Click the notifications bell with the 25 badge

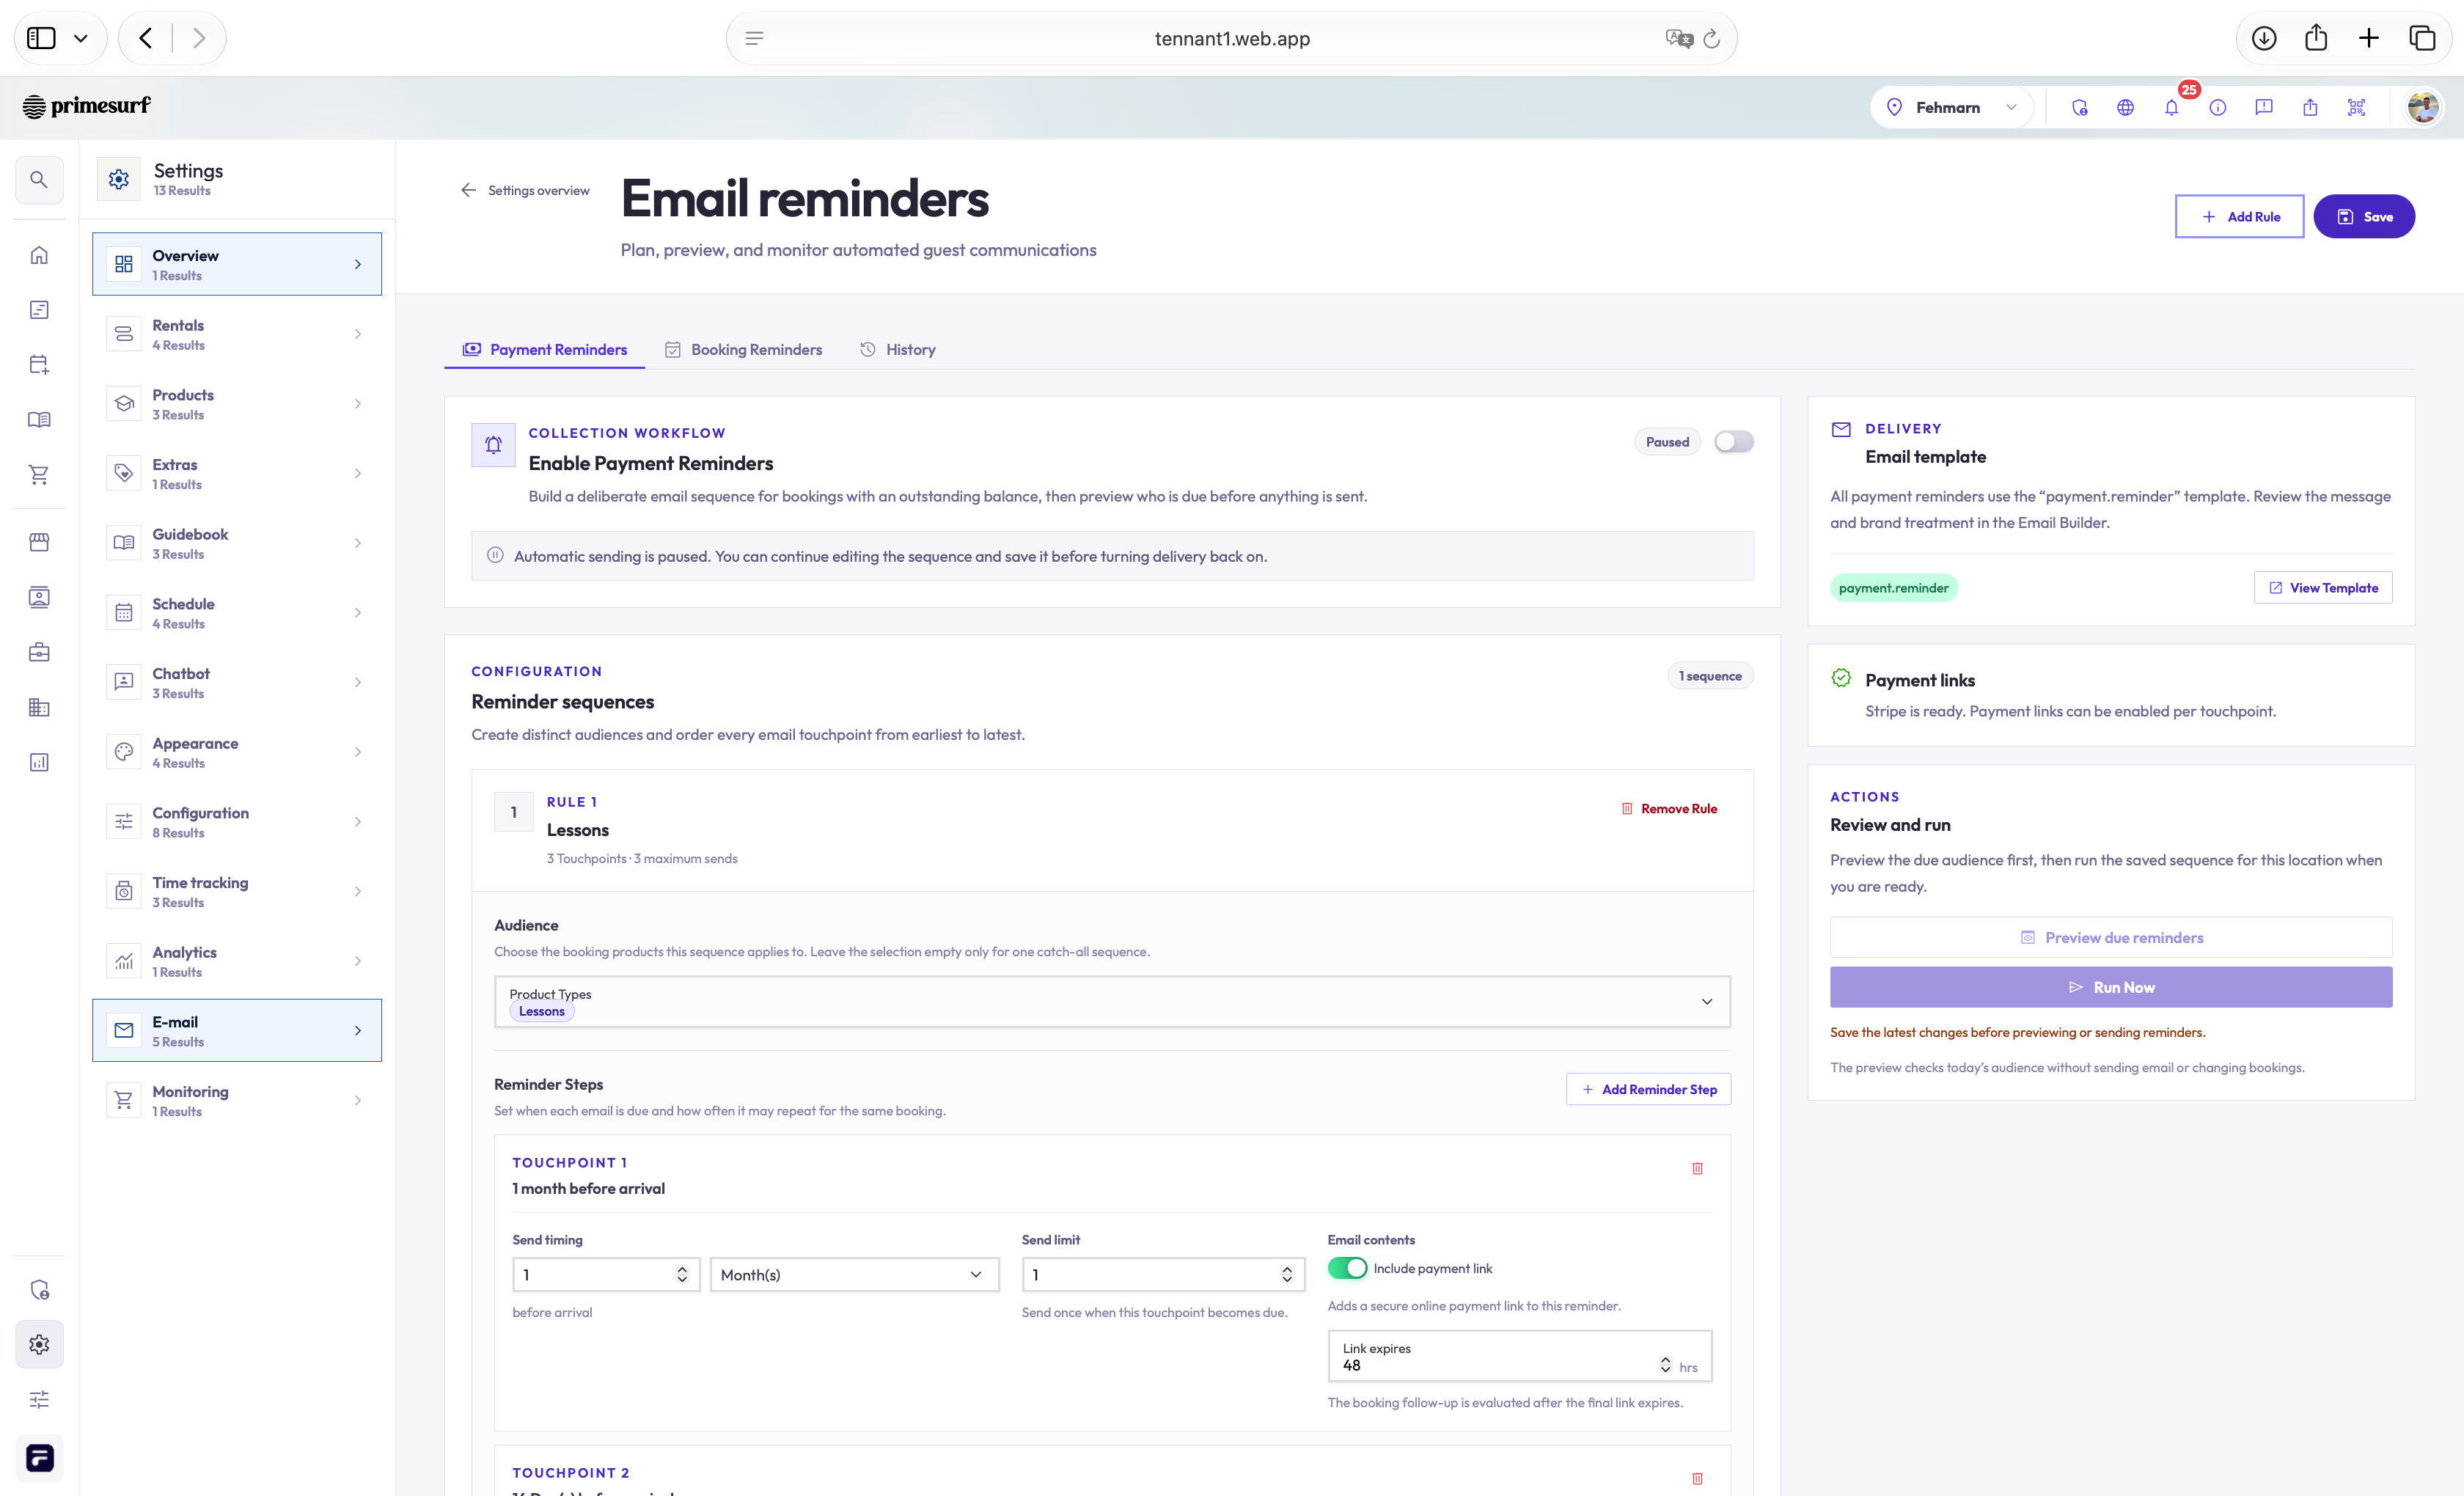2172,107
